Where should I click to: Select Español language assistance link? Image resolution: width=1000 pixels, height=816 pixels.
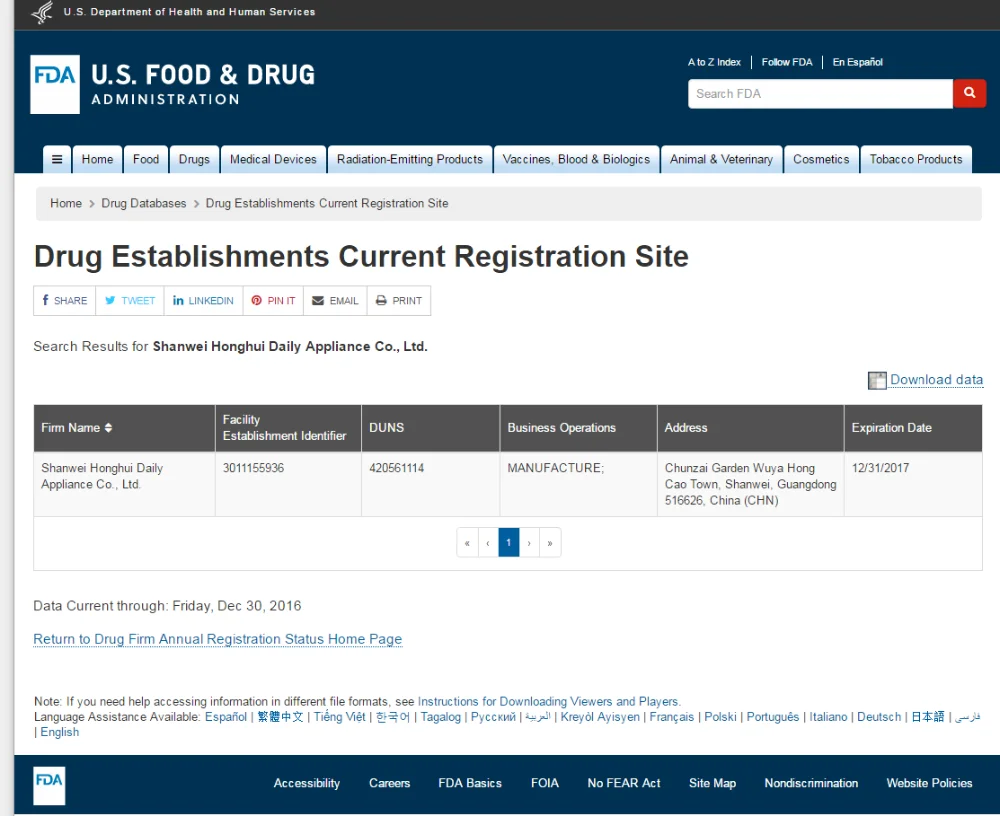[x=225, y=716]
